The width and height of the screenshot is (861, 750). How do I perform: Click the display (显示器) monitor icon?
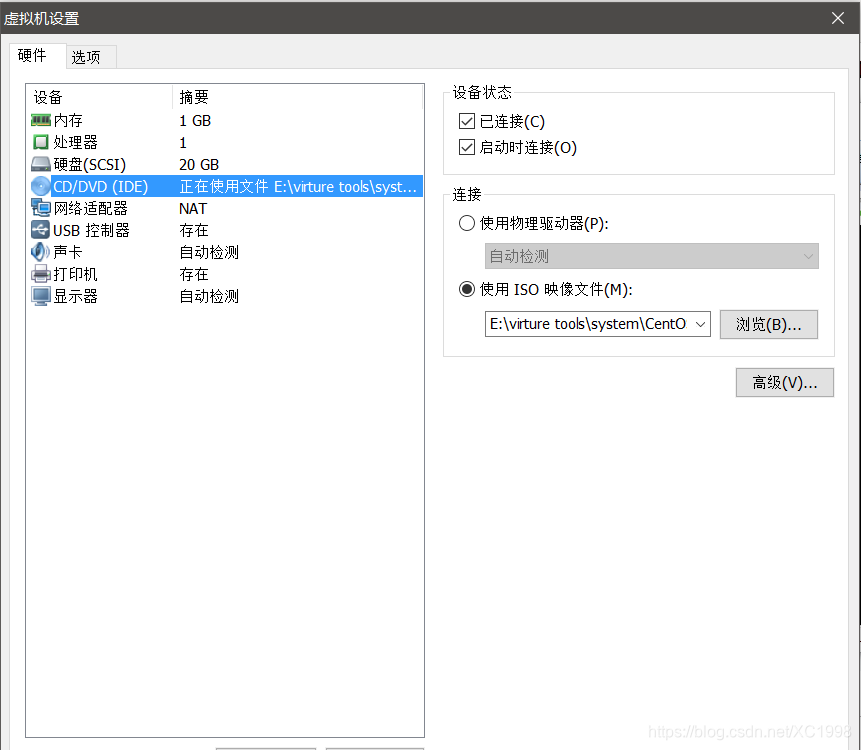click(41, 296)
